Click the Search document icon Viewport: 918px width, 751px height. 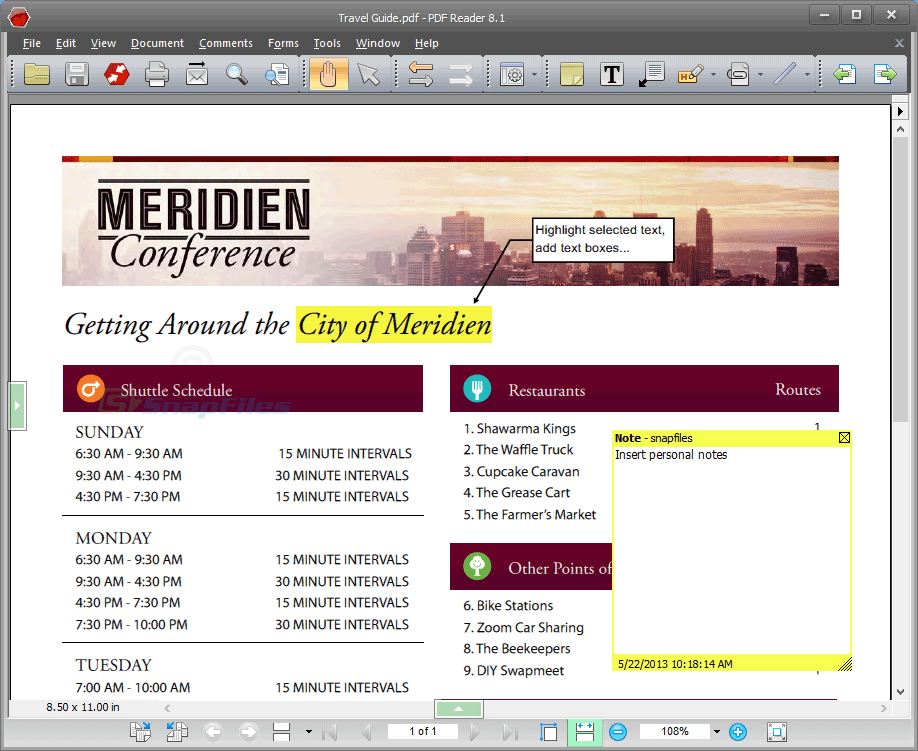tap(277, 74)
